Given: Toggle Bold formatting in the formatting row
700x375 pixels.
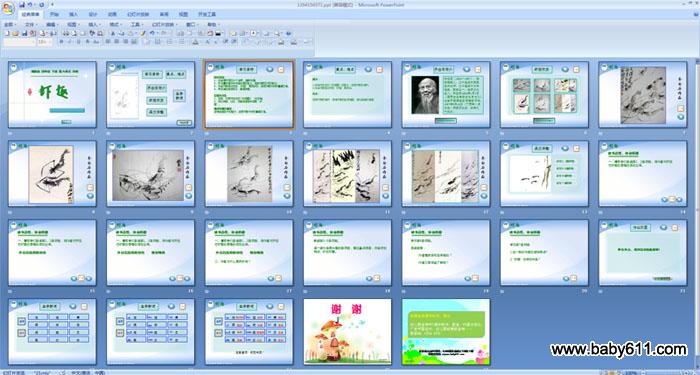Looking at the screenshot, I should pos(62,42).
